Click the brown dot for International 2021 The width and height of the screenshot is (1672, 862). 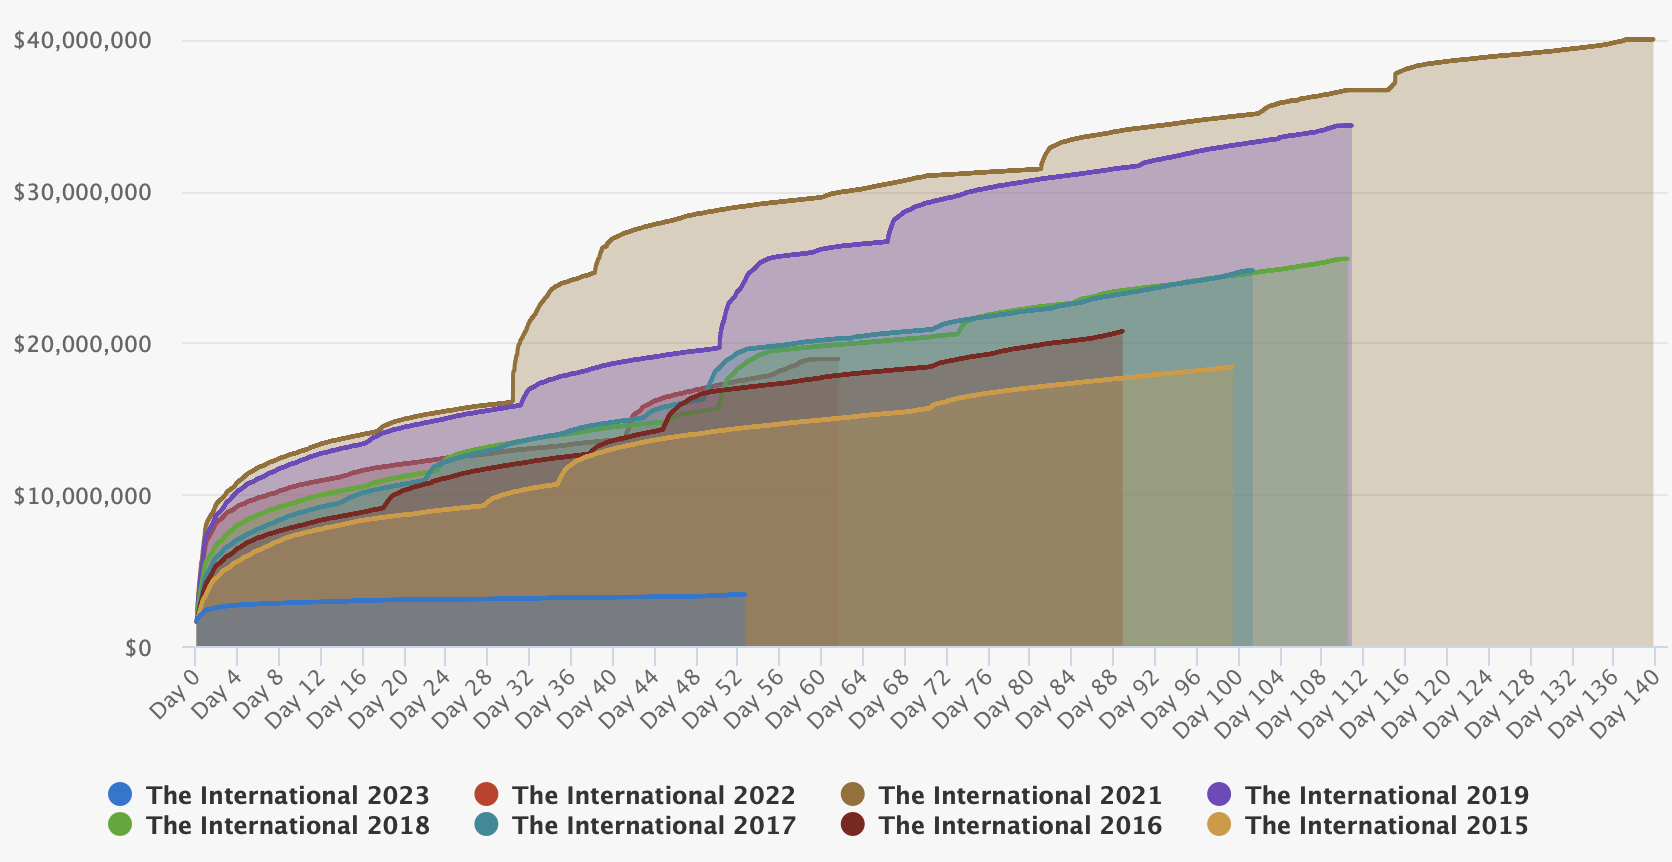pyautogui.click(x=853, y=795)
